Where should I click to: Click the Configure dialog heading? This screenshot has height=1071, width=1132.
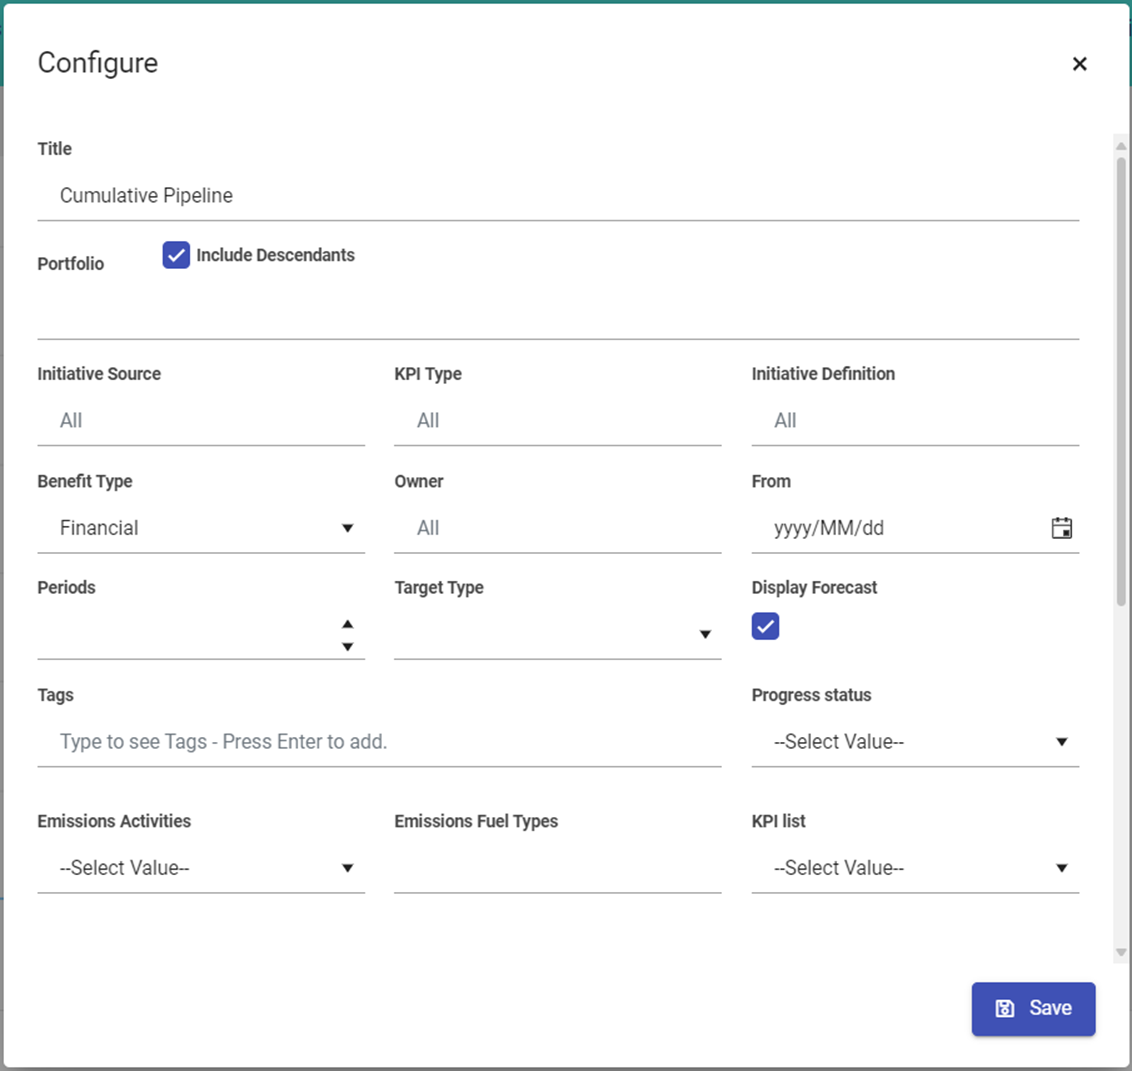click(x=97, y=64)
